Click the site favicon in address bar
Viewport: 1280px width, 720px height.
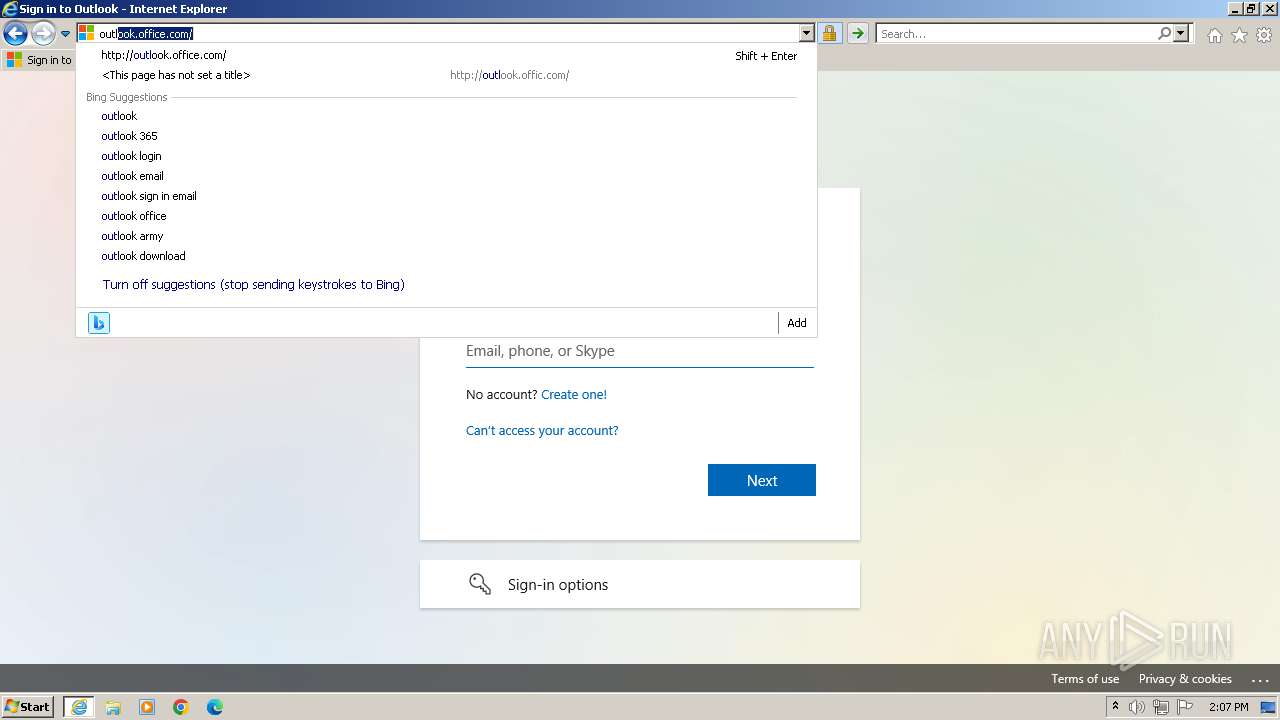click(86, 33)
